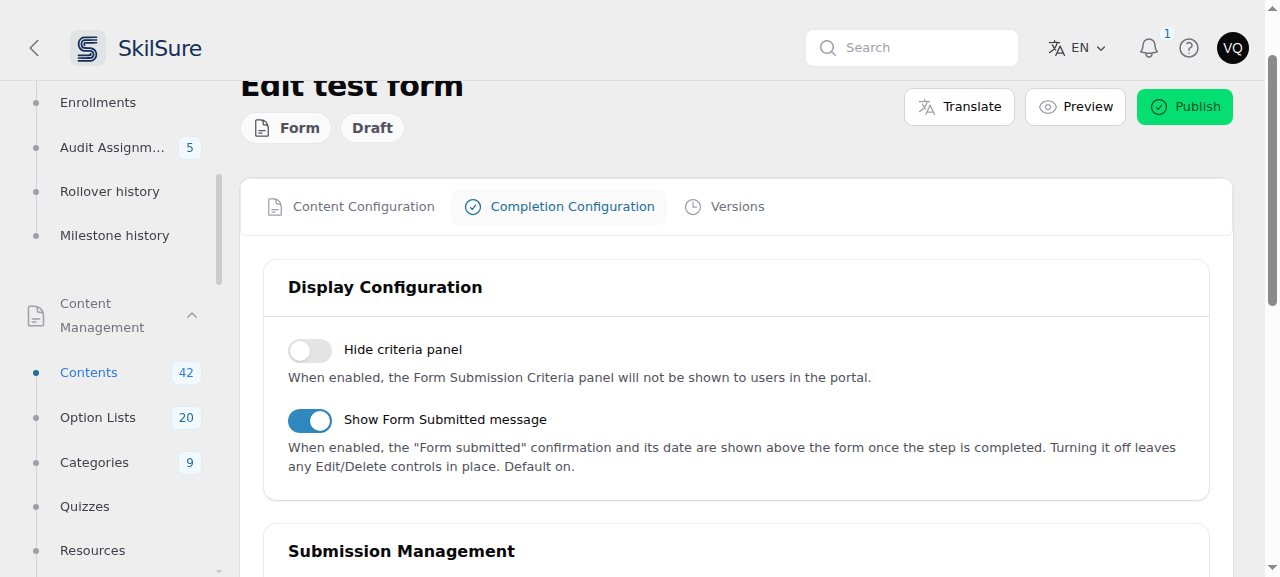Screen dimensions: 1280x577
Task: Click the clock icon on Versions tab
Action: pos(693,207)
